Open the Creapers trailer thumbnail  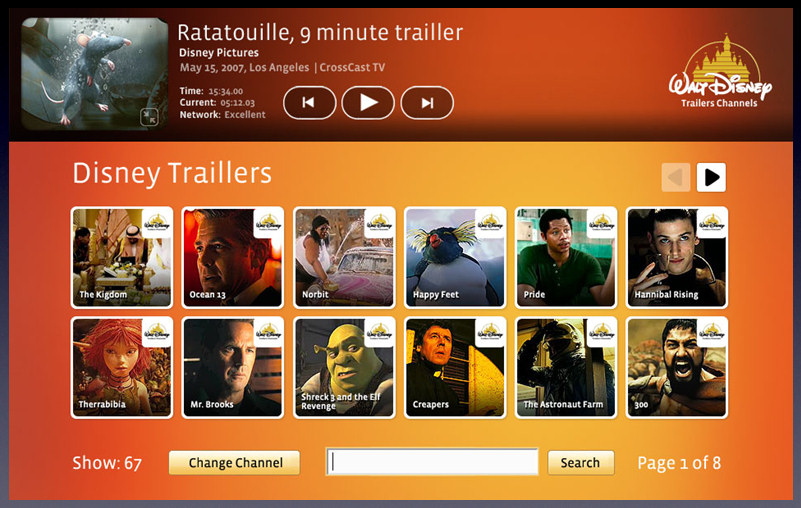pyautogui.click(x=455, y=367)
